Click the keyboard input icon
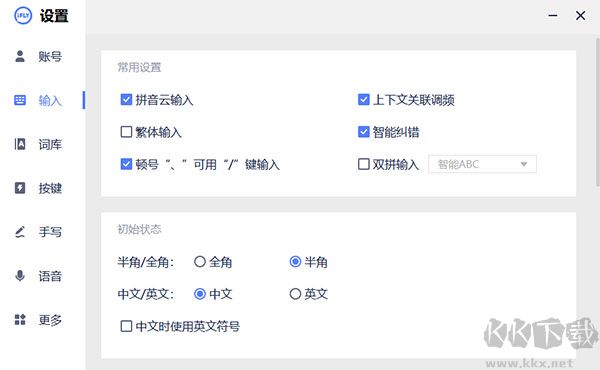600x370 pixels. (x=20, y=100)
